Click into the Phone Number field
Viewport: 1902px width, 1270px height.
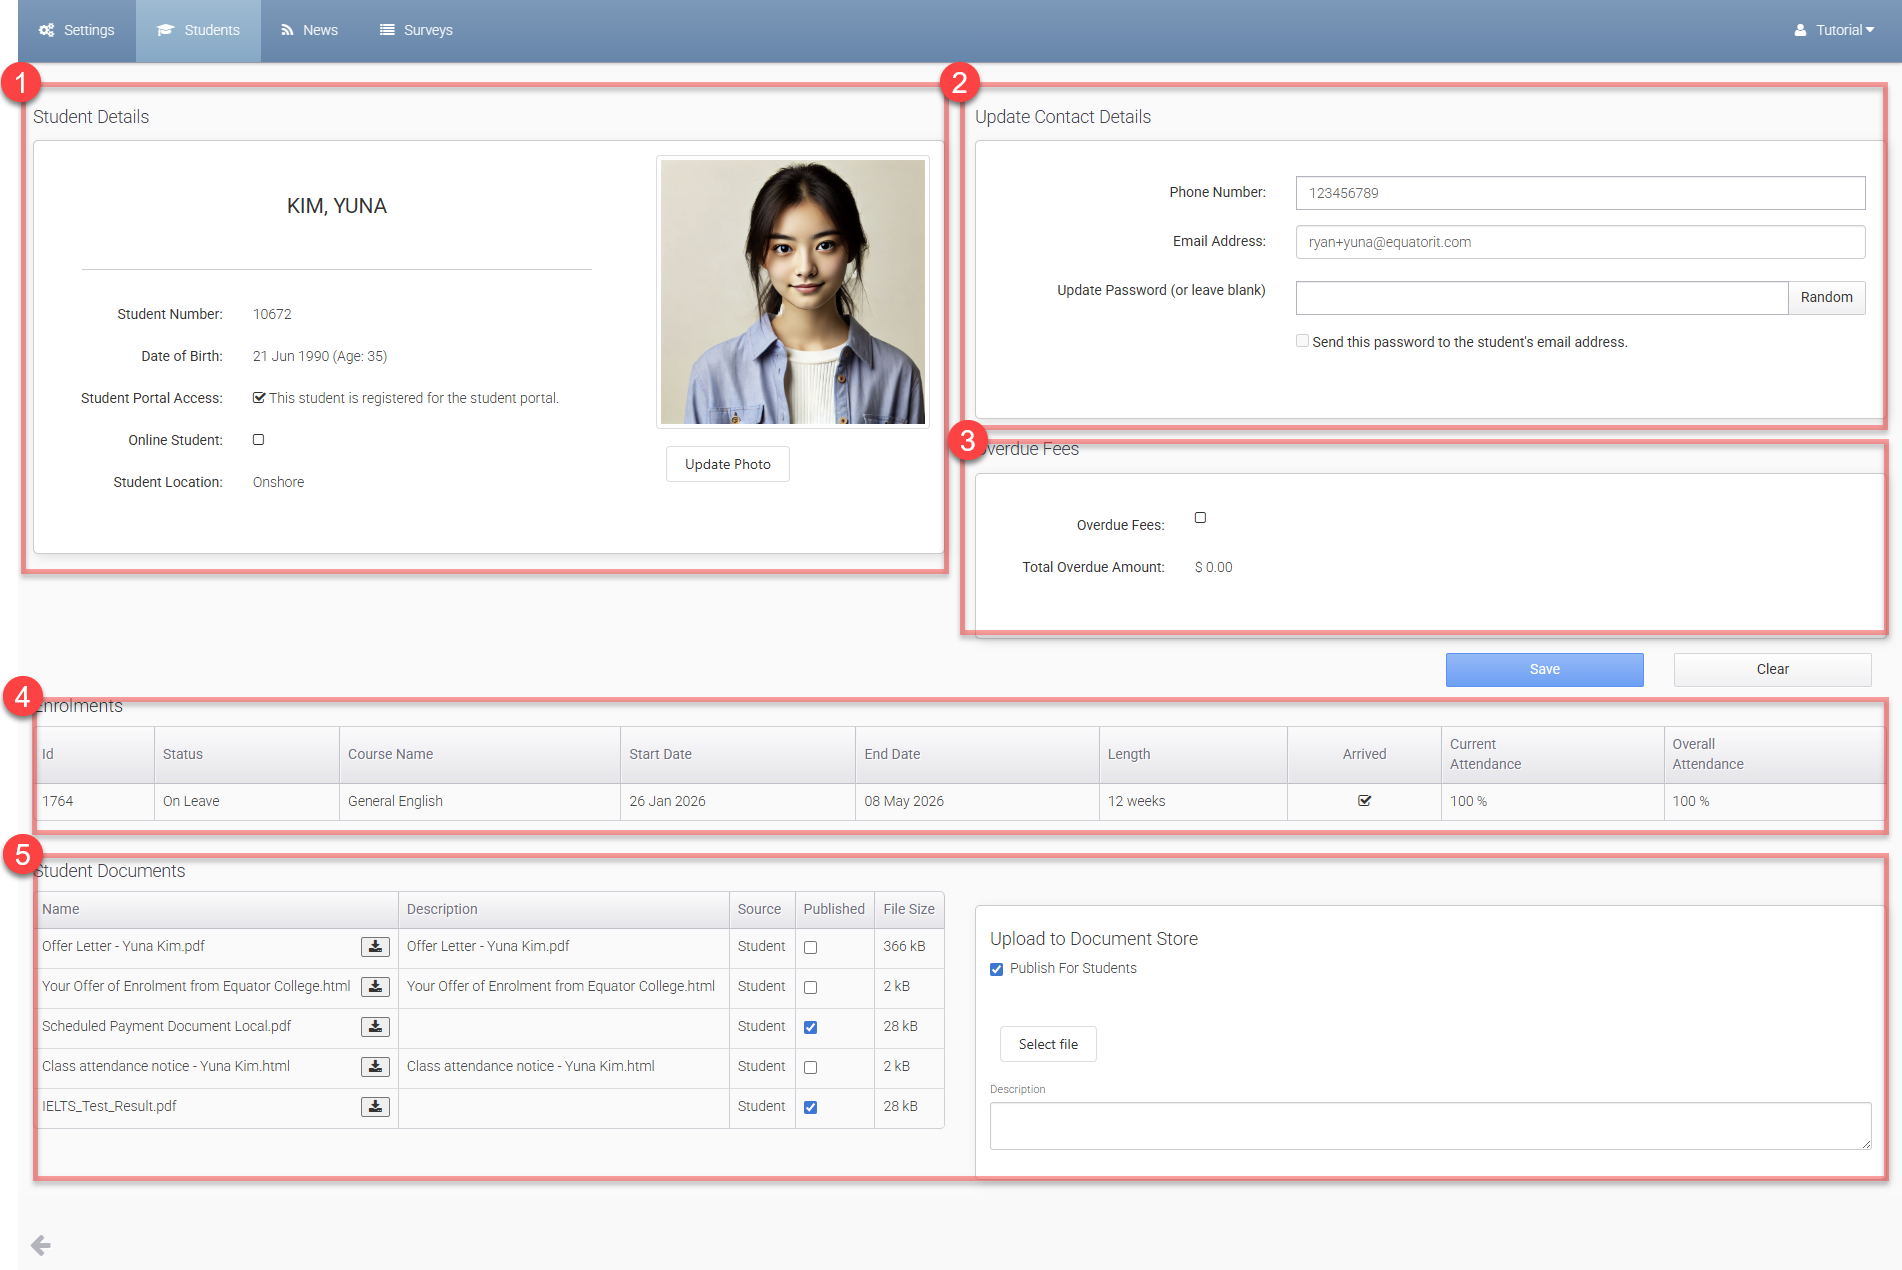pyautogui.click(x=1579, y=193)
